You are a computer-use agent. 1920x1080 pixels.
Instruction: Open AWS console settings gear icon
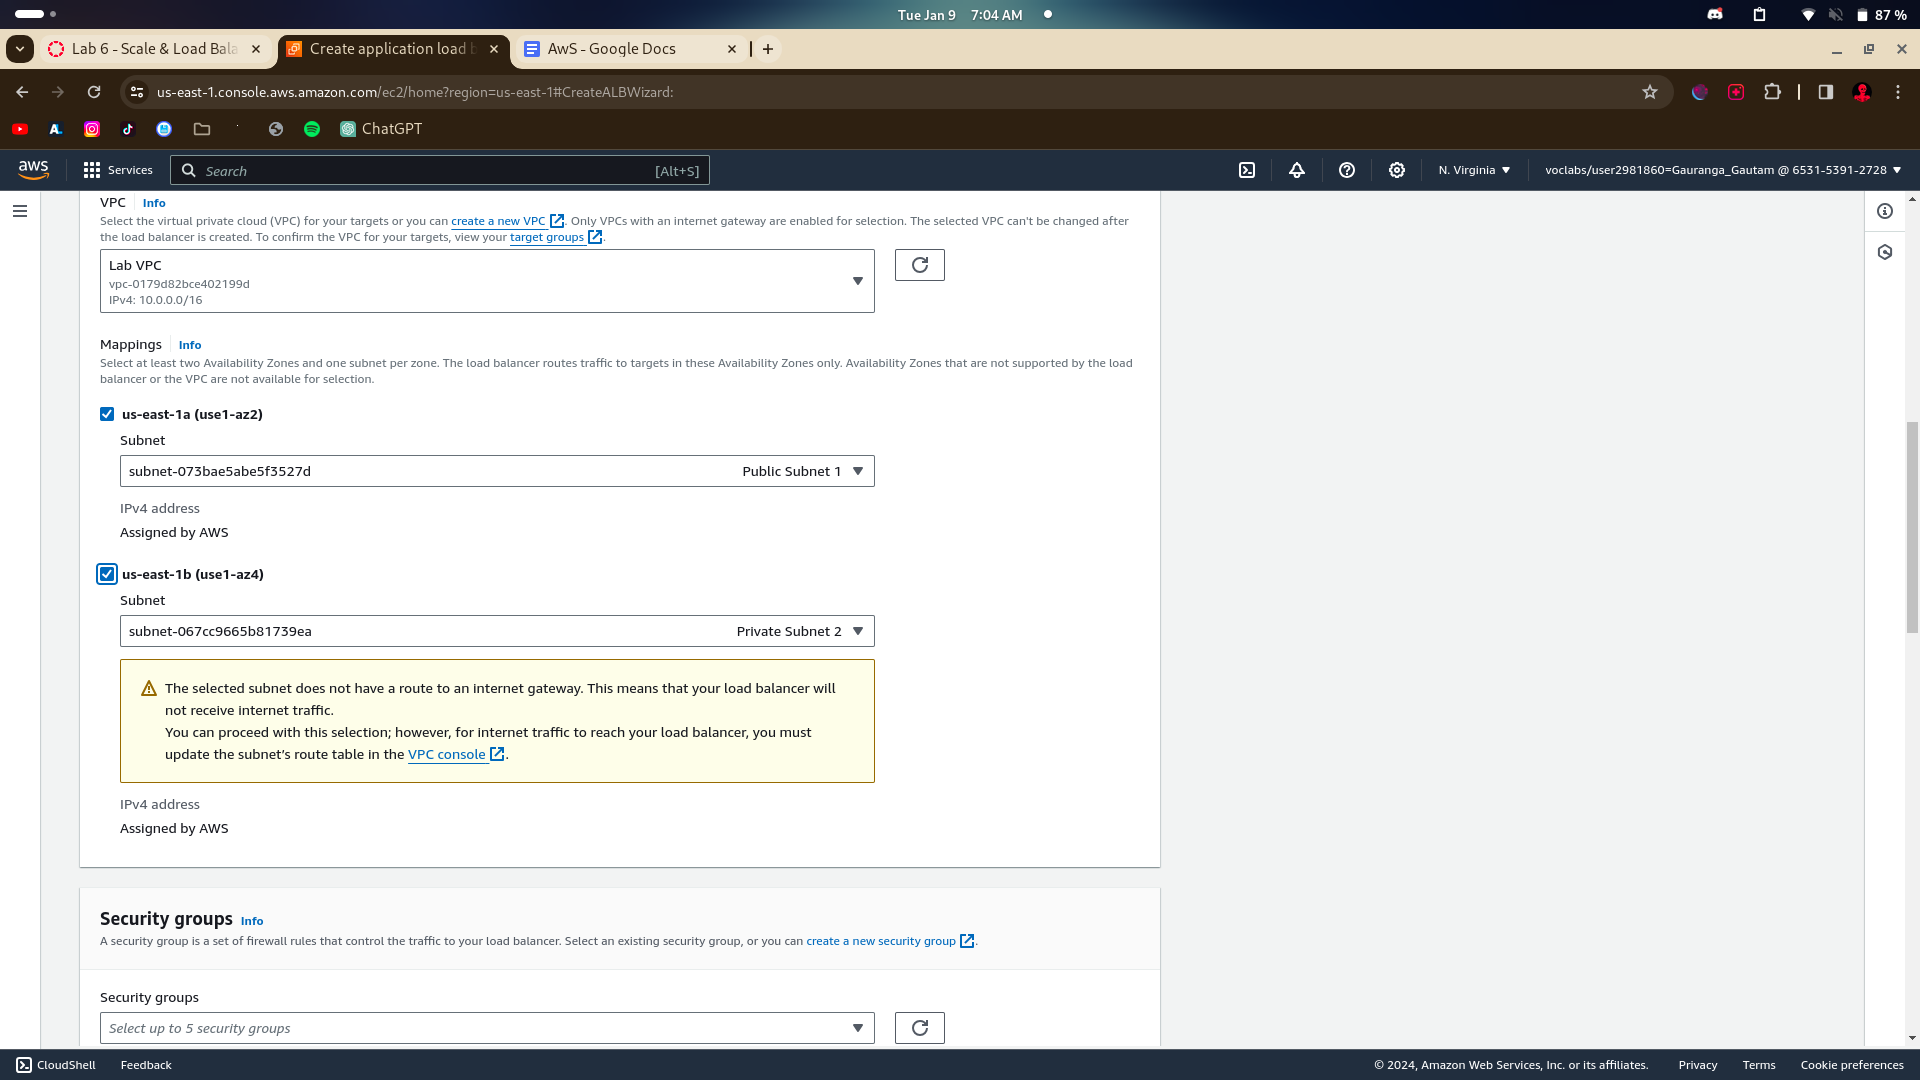tap(1396, 170)
